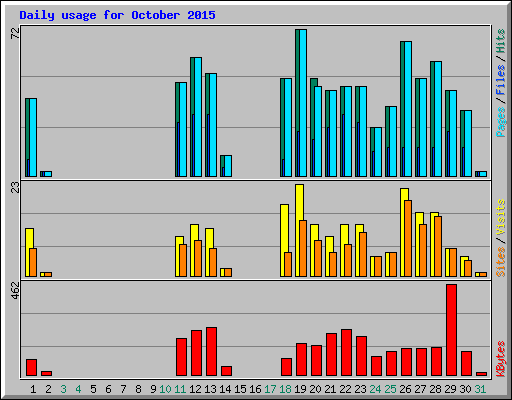
Task: Click the red KBytes bar for day 13
Action: 212,352
